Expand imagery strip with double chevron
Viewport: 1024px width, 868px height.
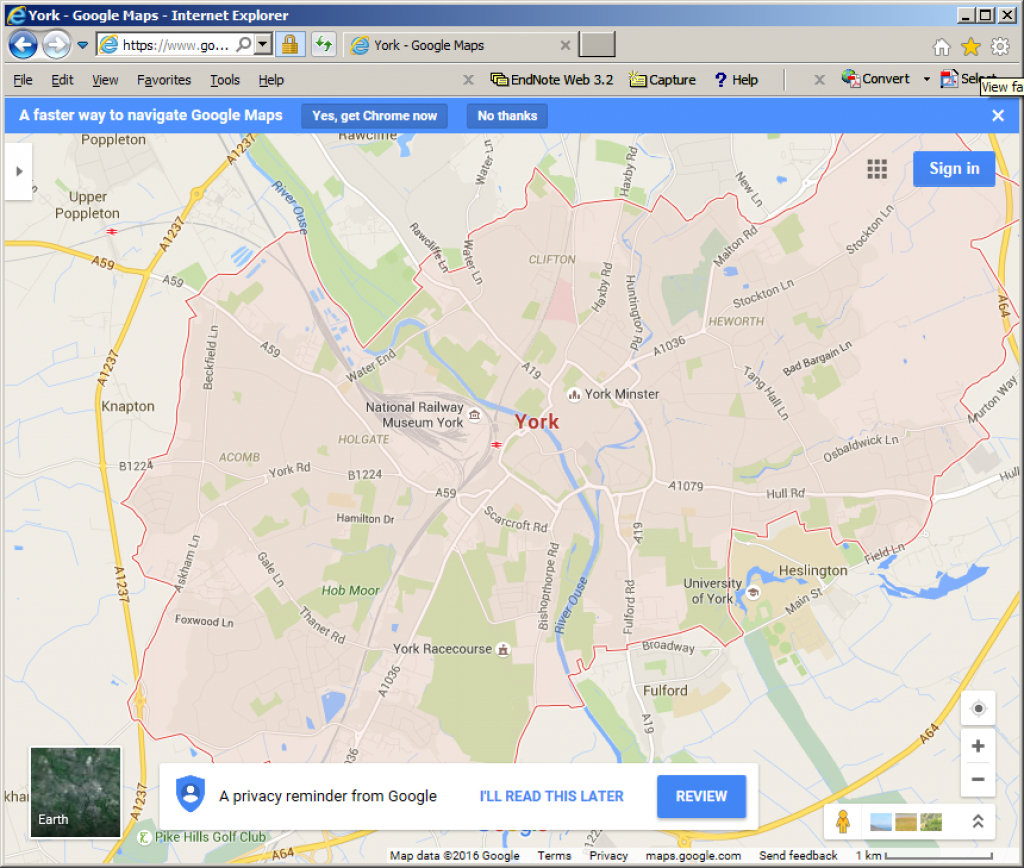tap(978, 822)
